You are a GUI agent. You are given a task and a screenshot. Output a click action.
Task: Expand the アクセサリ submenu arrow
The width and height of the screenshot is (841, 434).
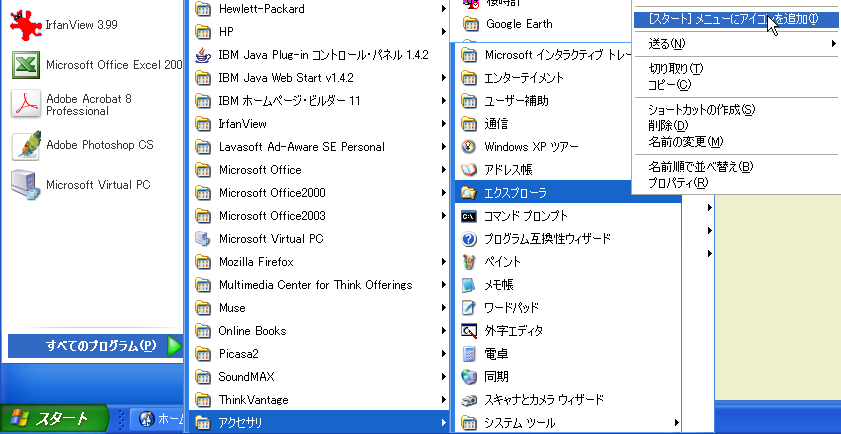(444, 422)
